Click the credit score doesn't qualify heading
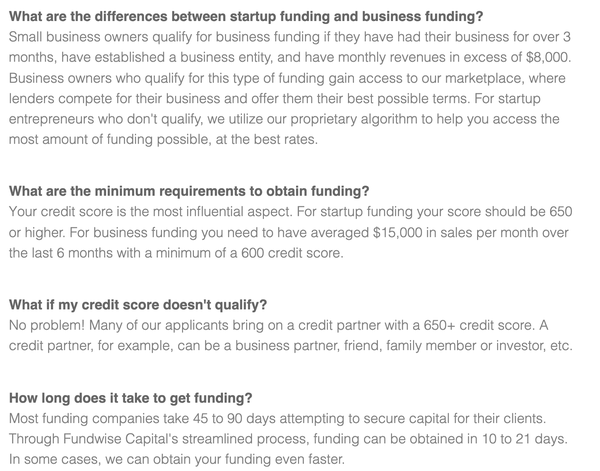The height and width of the screenshot is (471, 600). (x=138, y=305)
